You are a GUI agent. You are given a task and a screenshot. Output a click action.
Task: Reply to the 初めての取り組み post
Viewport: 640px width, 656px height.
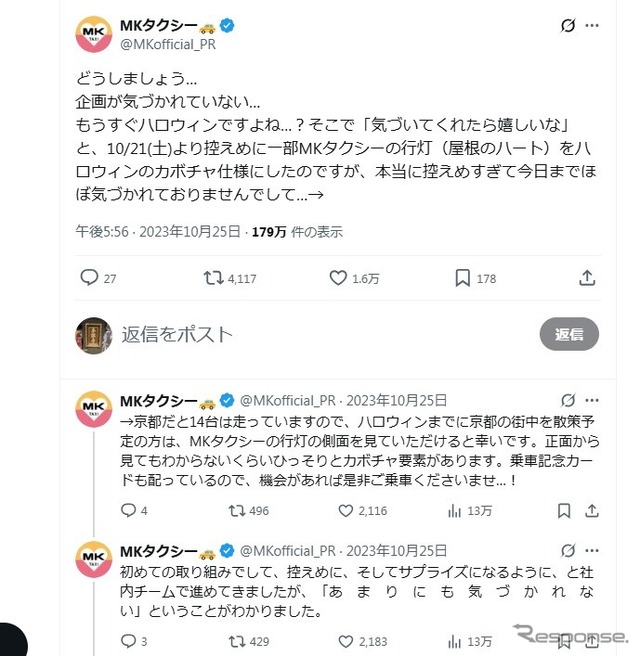pos(127,641)
